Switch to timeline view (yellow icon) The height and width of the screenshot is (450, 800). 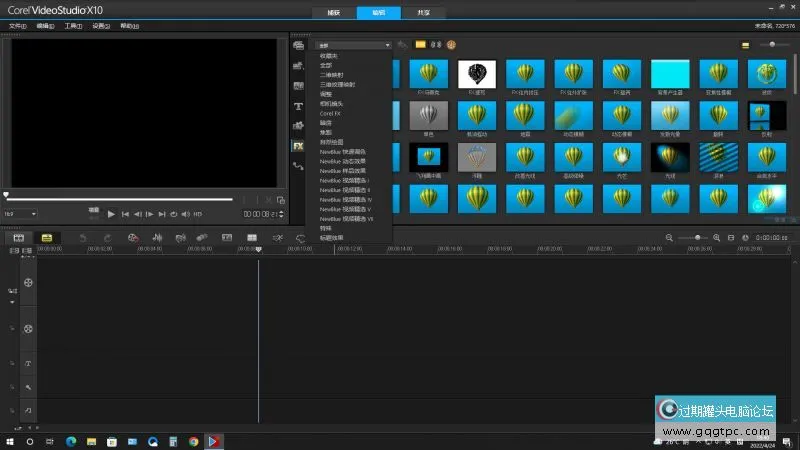pyautogui.click(x=46, y=237)
